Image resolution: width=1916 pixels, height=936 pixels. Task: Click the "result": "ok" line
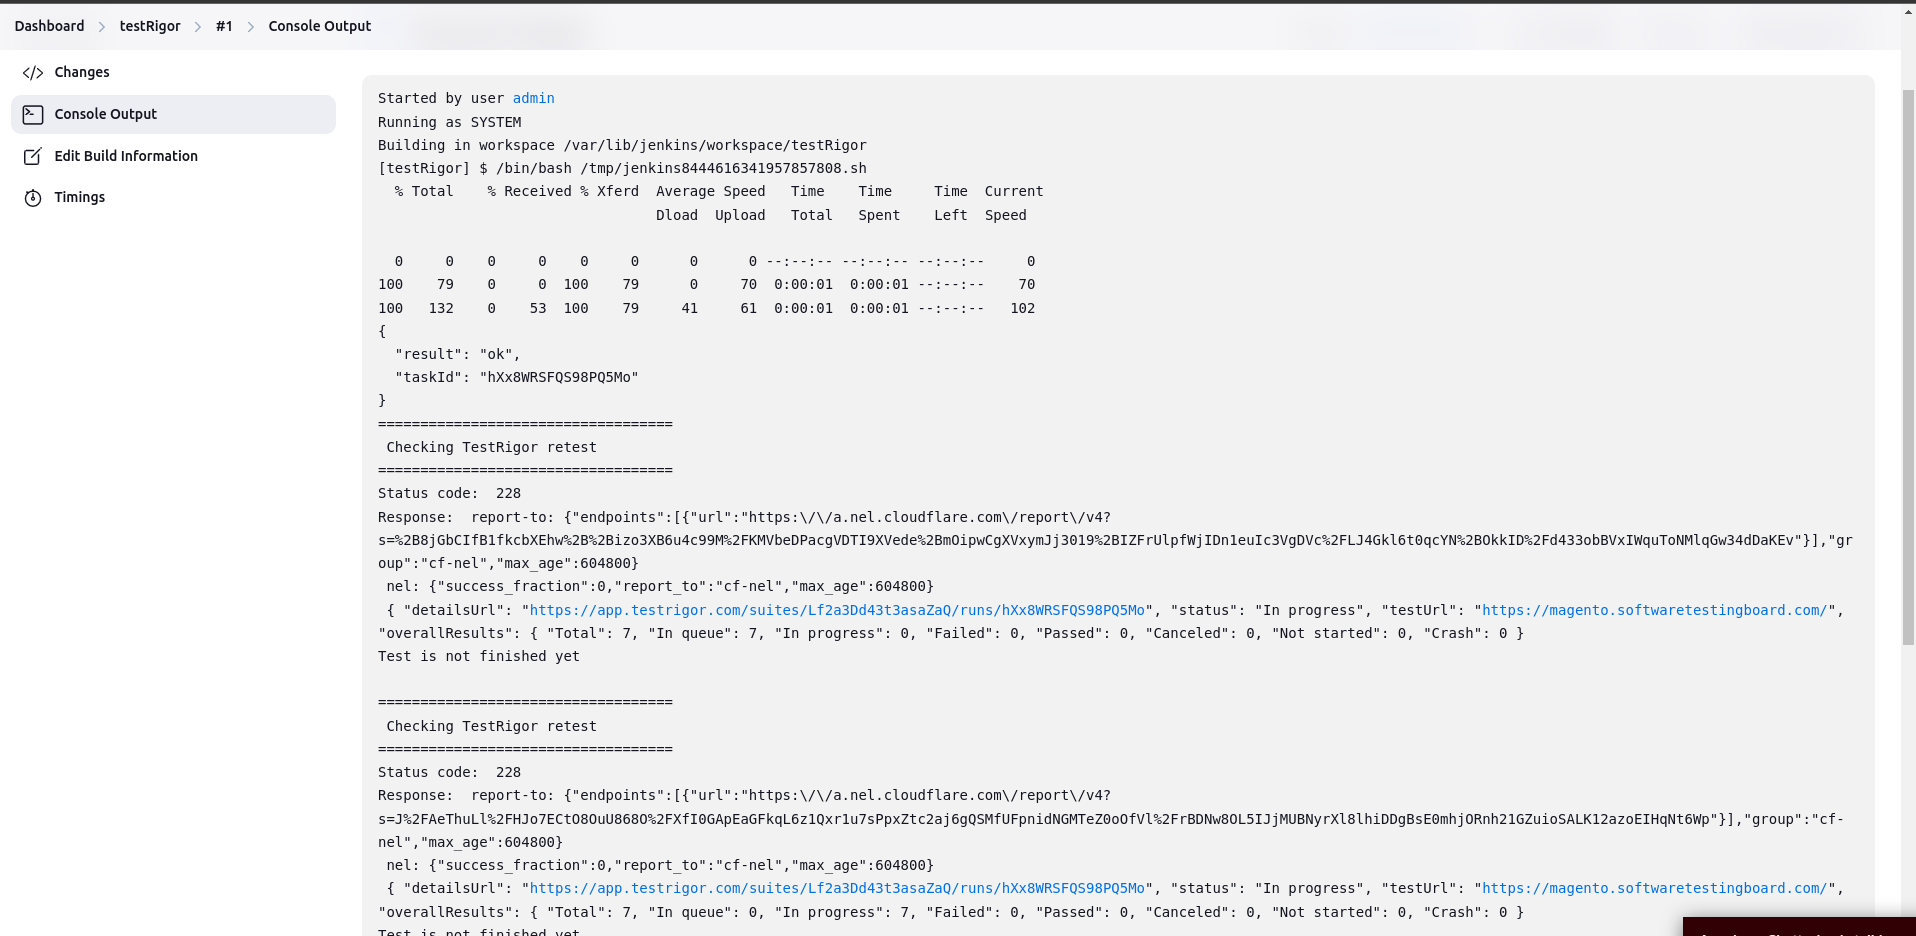pyautogui.click(x=457, y=354)
